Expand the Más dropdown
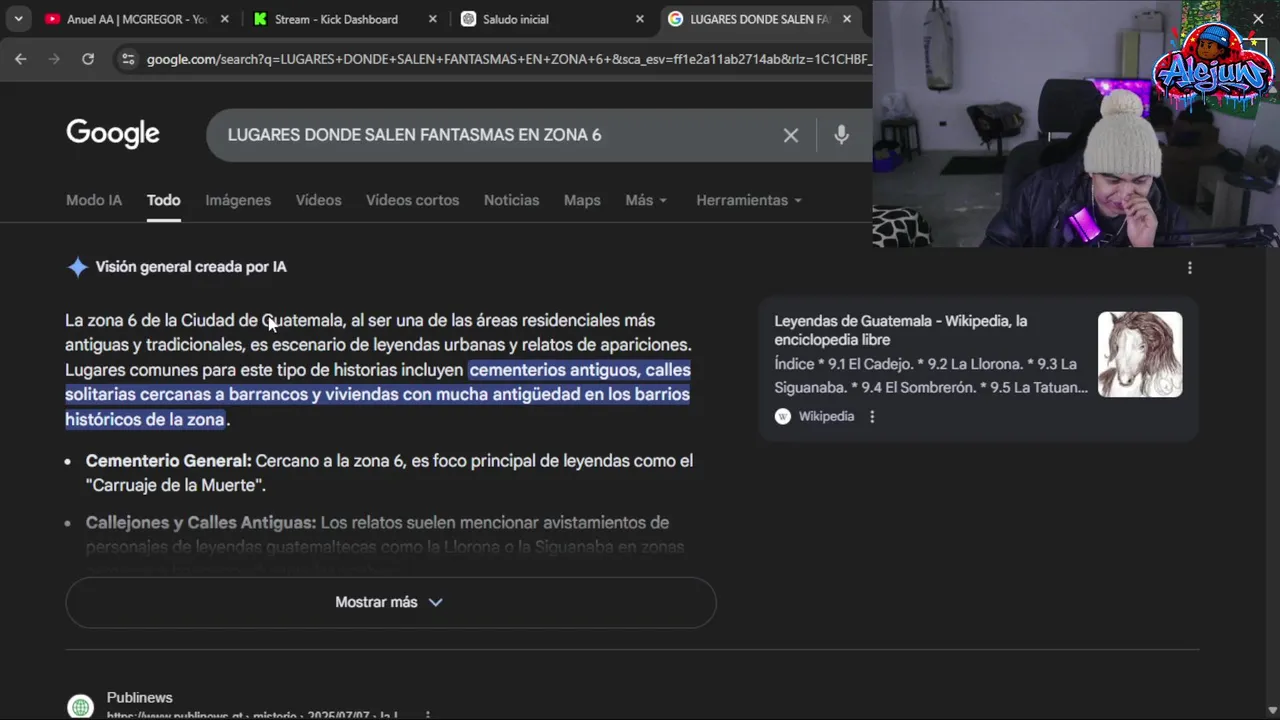The width and height of the screenshot is (1280, 720). tap(646, 200)
